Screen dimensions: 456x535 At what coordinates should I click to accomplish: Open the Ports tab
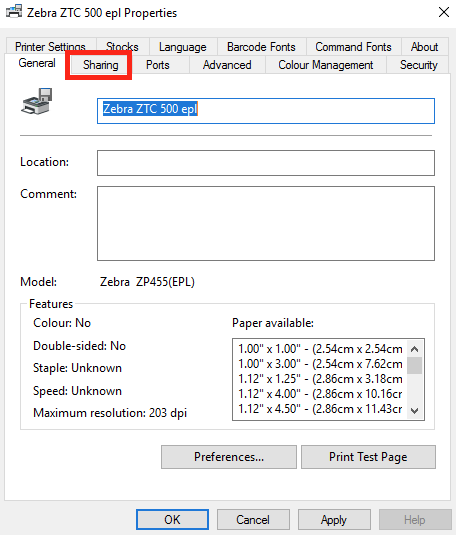click(157, 65)
